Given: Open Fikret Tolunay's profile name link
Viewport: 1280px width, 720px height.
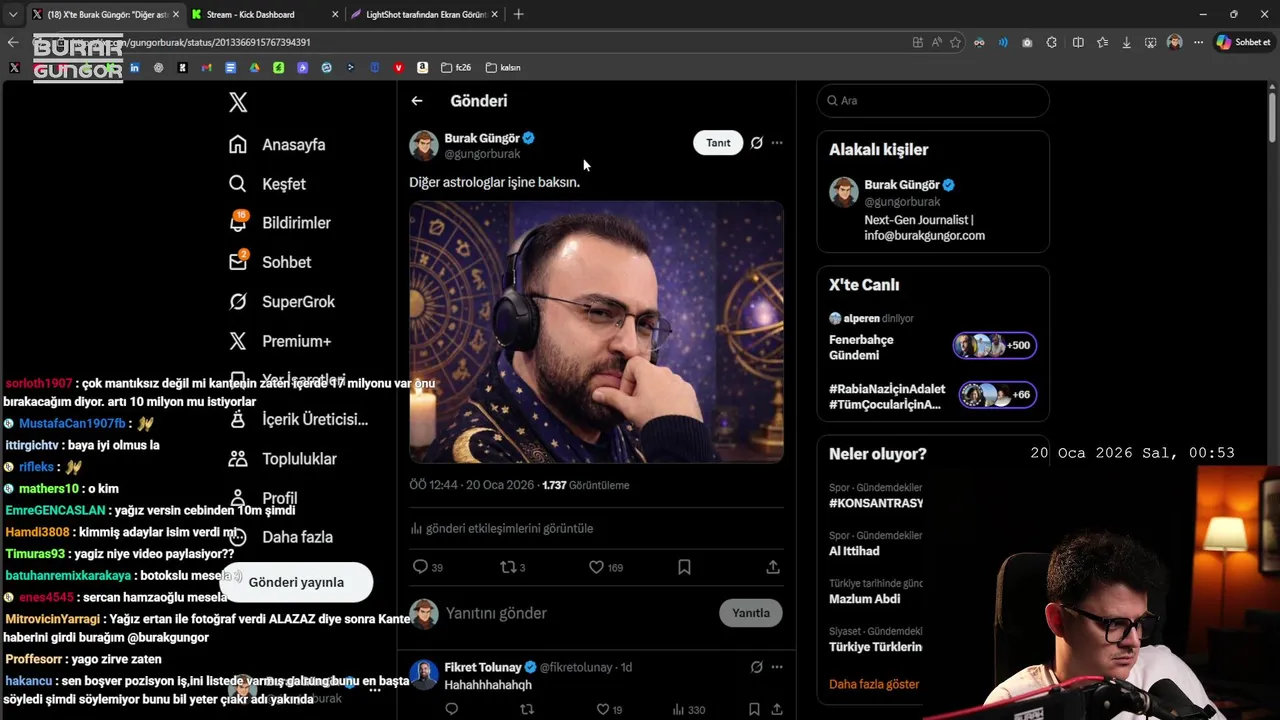Looking at the screenshot, I should pos(483,667).
